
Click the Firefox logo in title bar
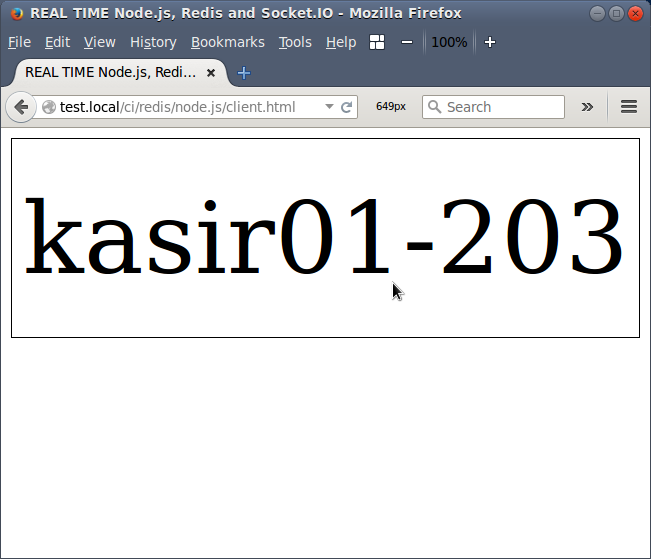click(x=17, y=14)
